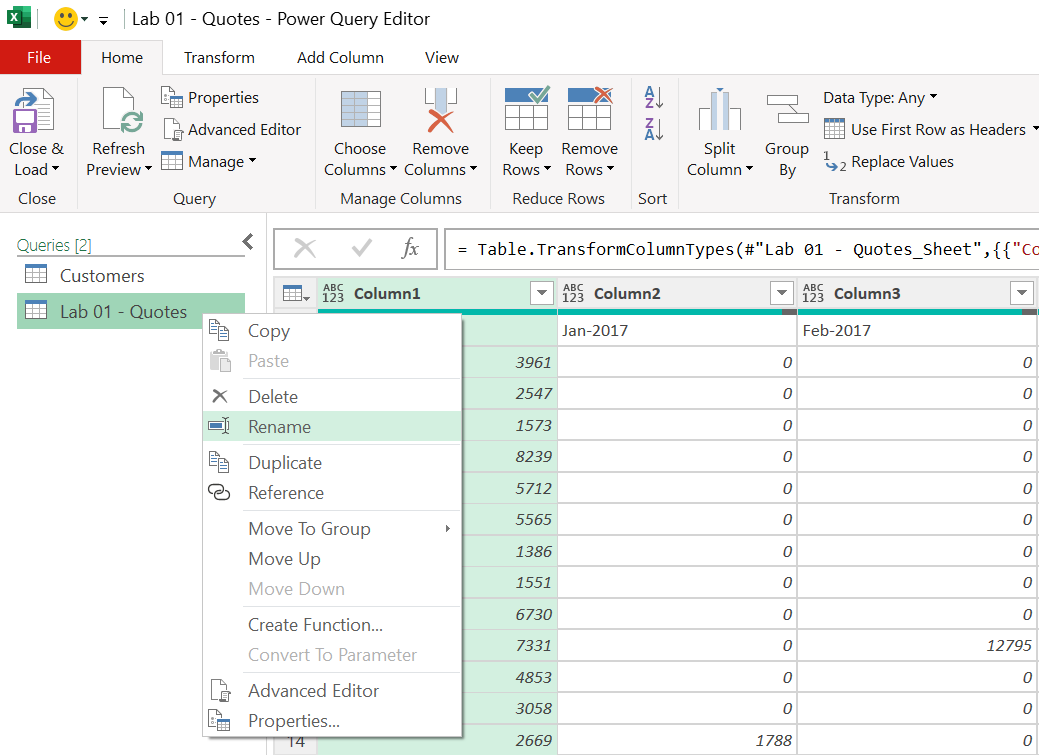Open query Properties in the ribbon
Viewport: 1039px width, 755px height.
coord(210,97)
